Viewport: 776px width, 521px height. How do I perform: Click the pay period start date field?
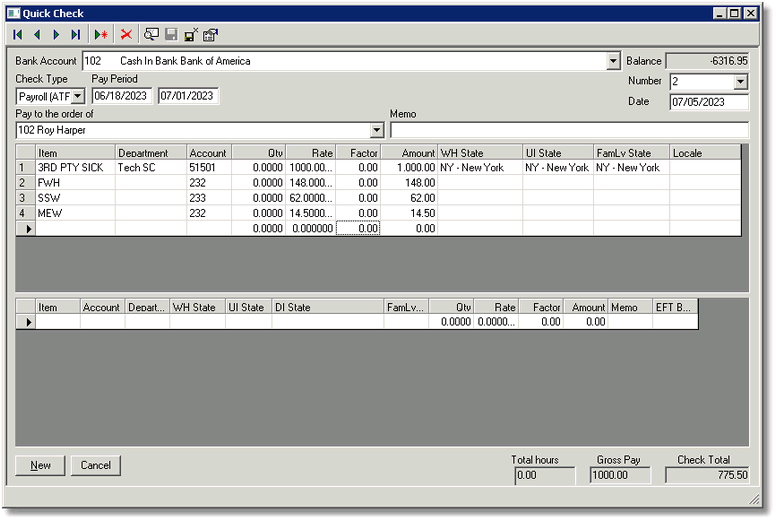122,96
